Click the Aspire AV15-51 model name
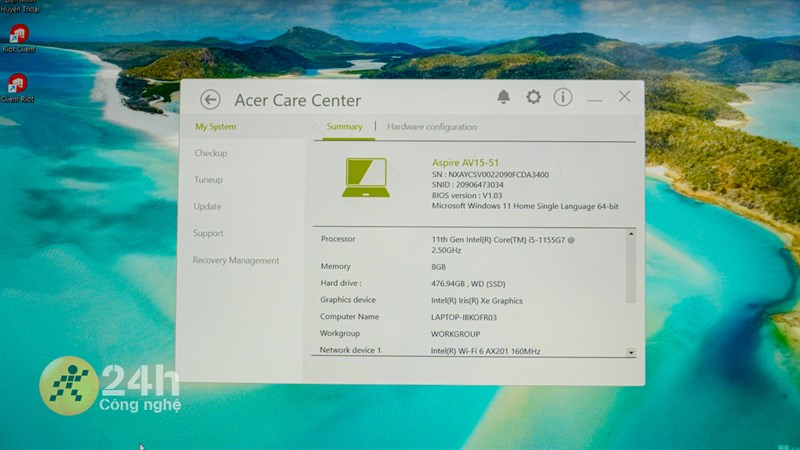 (x=465, y=162)
